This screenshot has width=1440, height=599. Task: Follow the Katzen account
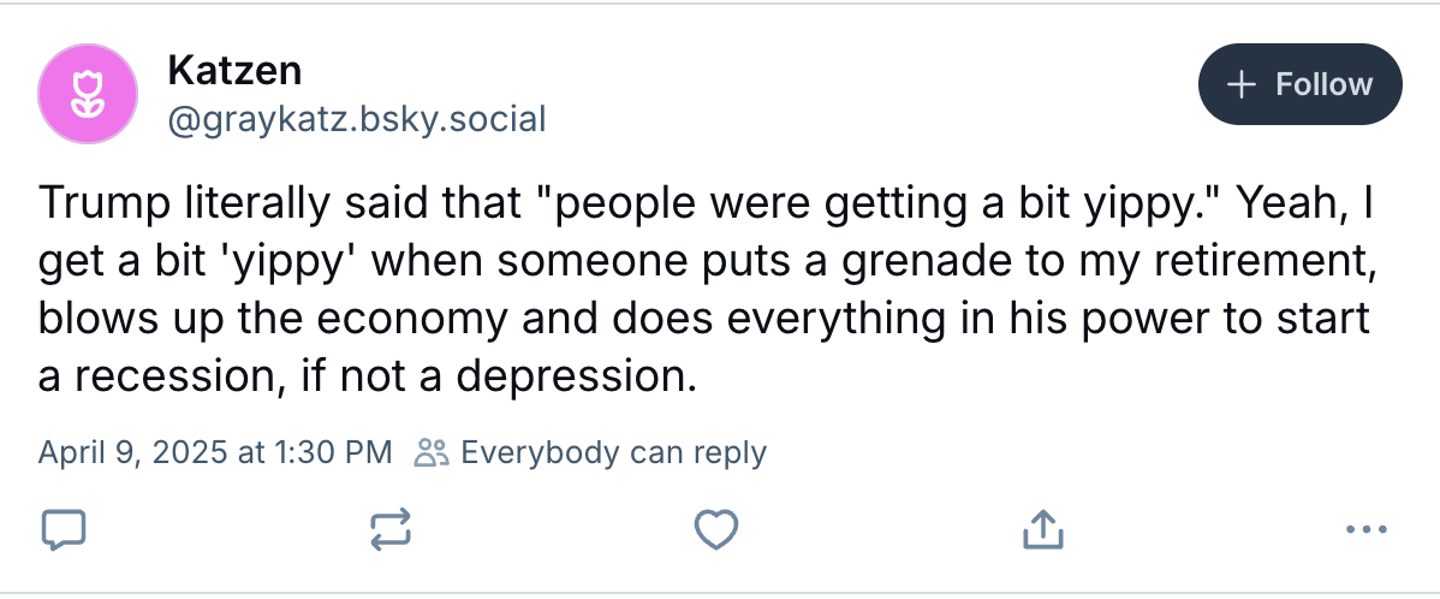[x=1299, y=85]
